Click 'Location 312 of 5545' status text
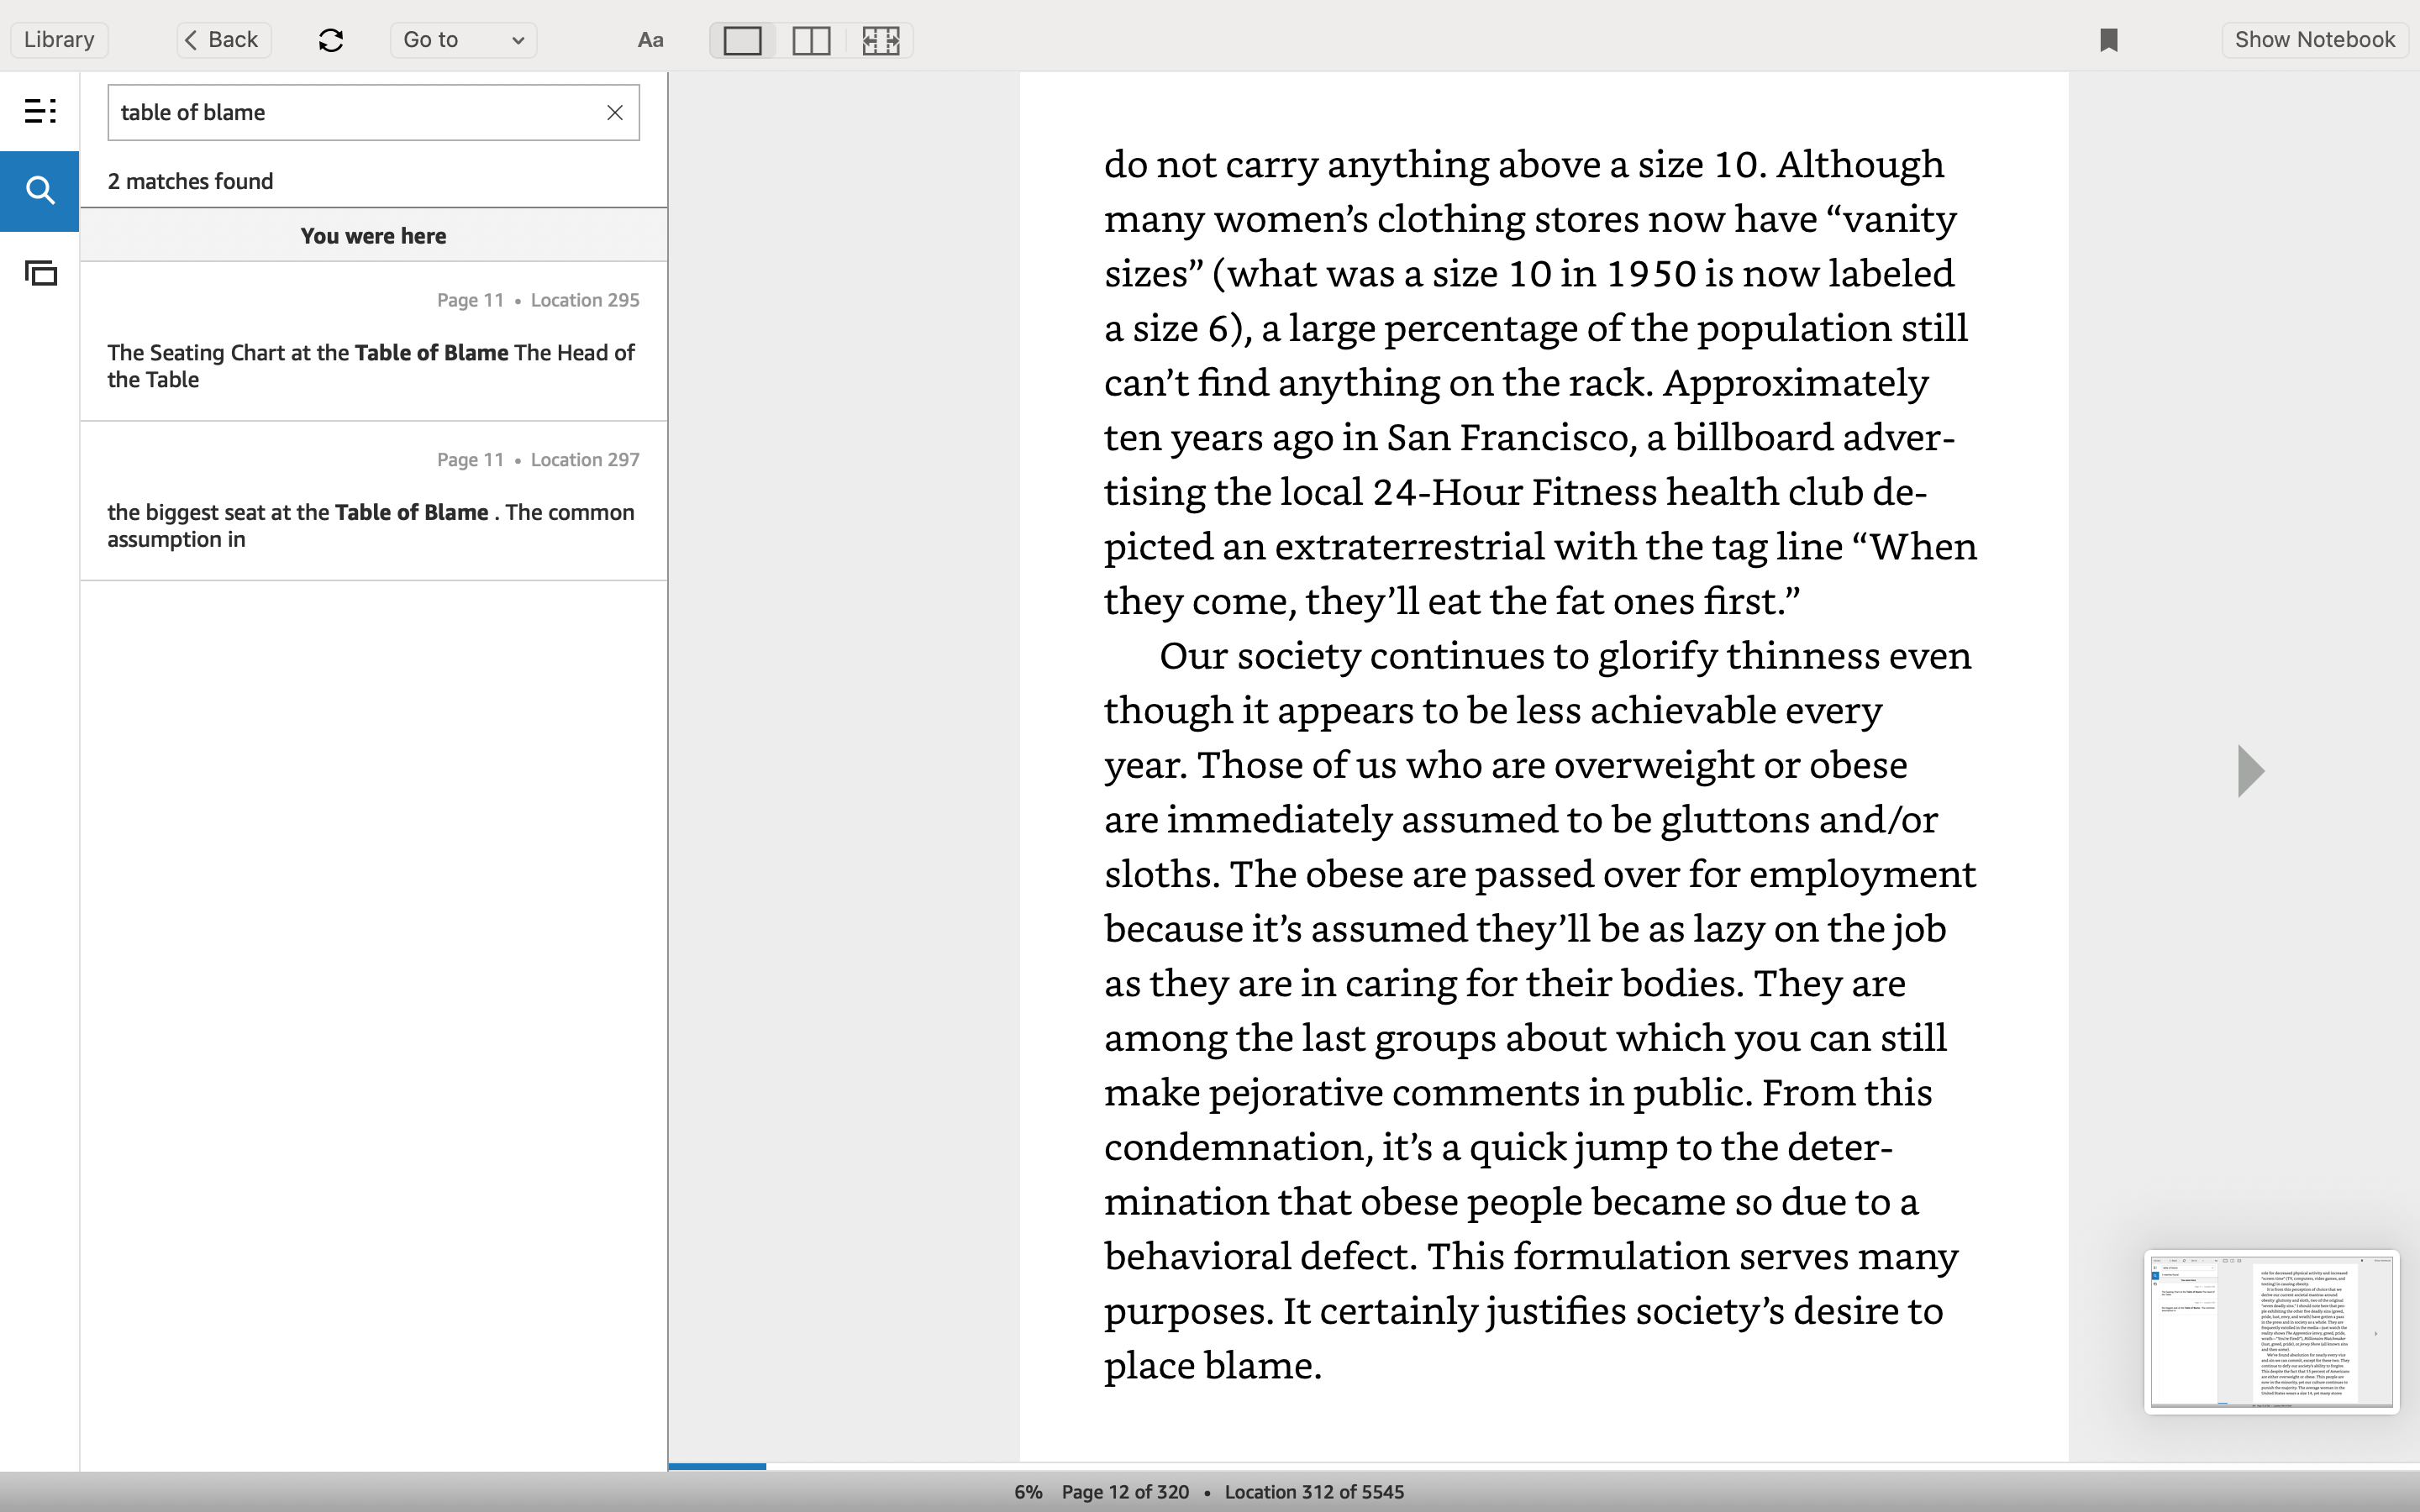Image resolution: width=2420 pixels, height=1512 pixels. (1314, 1492)
